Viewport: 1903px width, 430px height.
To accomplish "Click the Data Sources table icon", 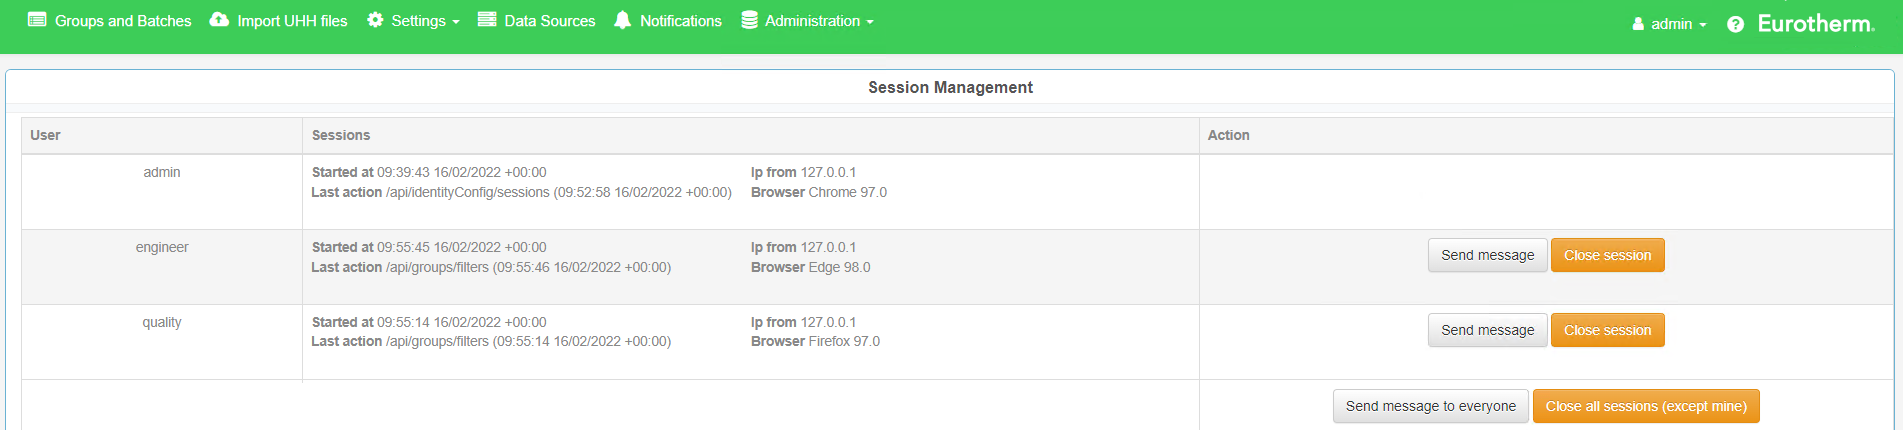I will (487, 20).
